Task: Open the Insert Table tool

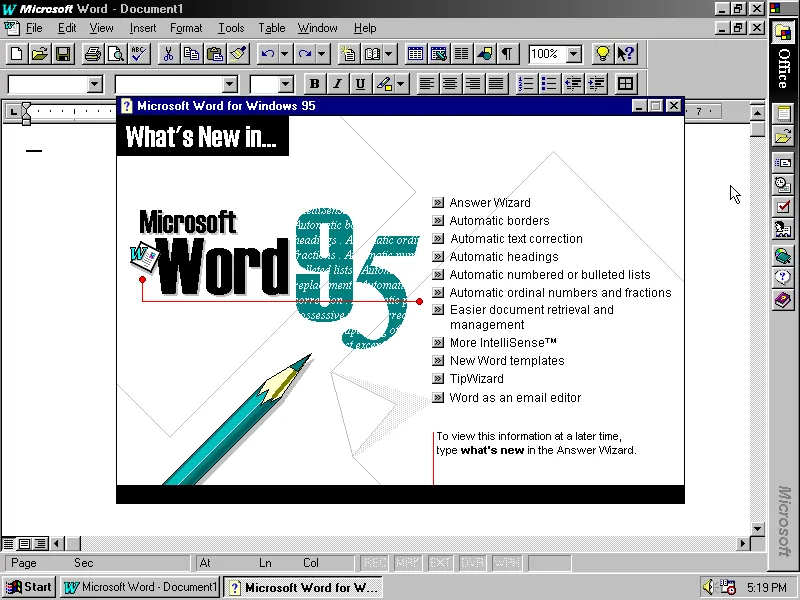Action: (x=416, y=53)
